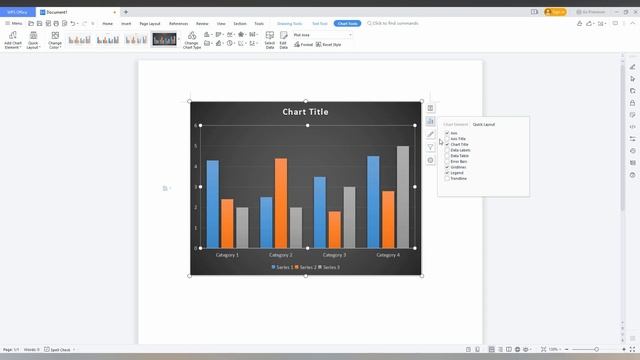This screenshot has height=360, width=640.
Task: Expand the chart styles gallery arrow
Action: 179,40
